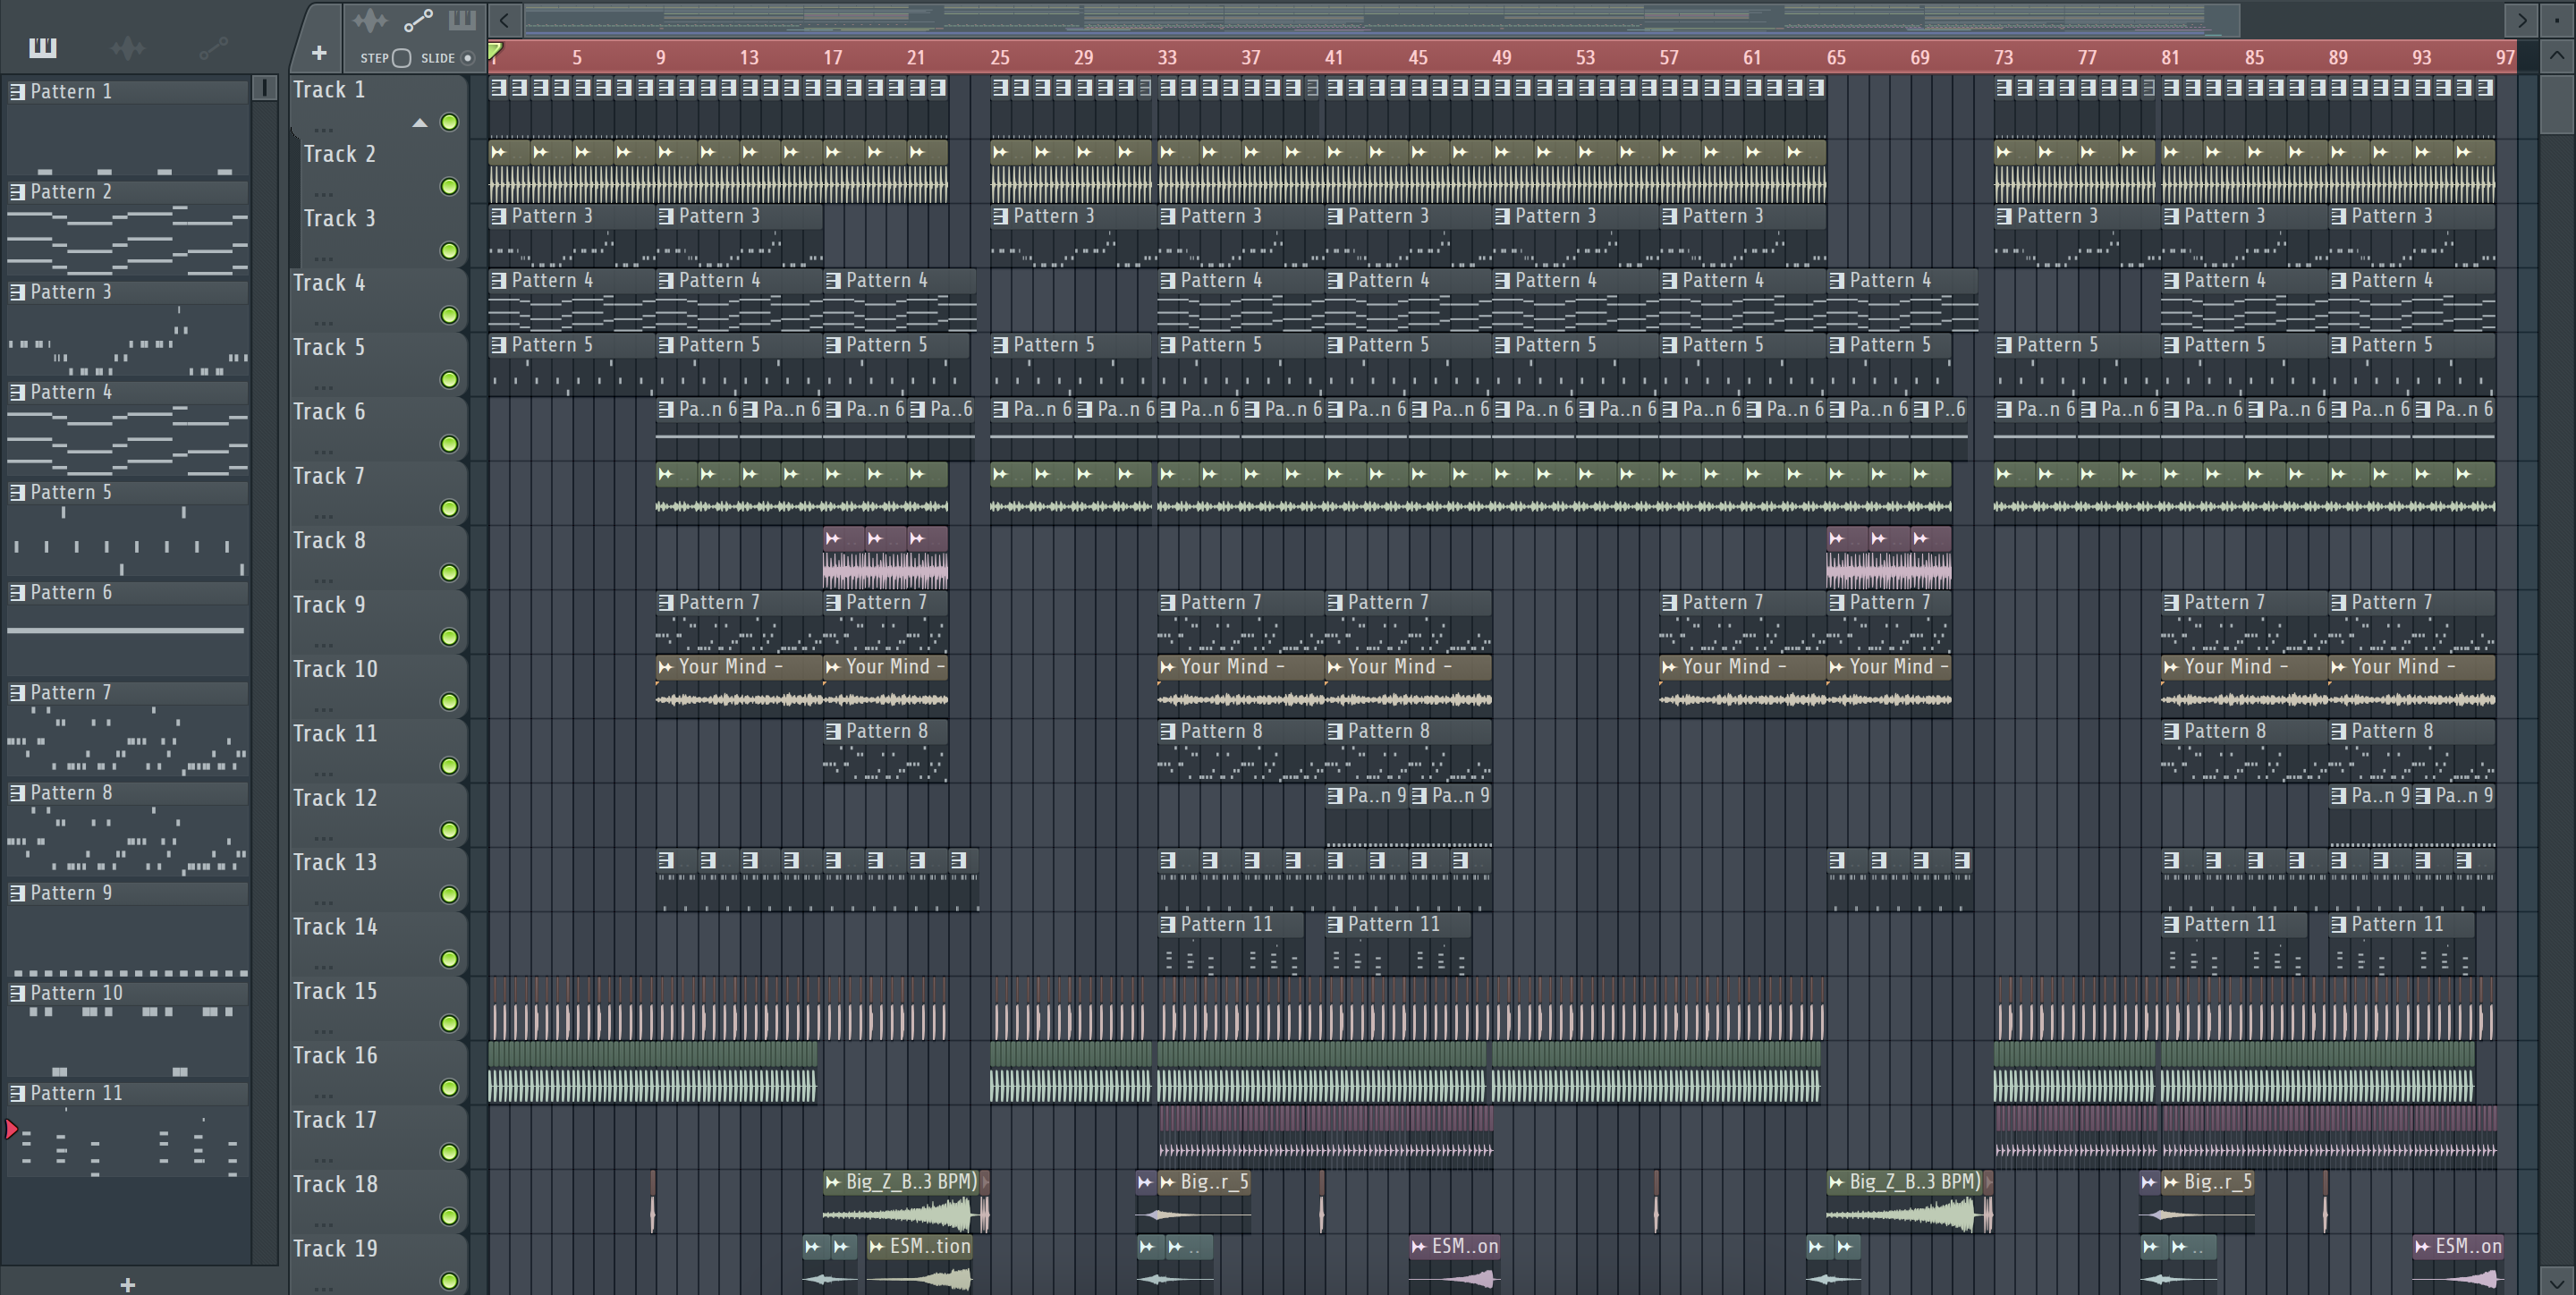Screen dimensions: 2576x1295
Task: Click the Pattern 9 piano icon in picker
Action: pyautogui.click(x=17, y=893)
